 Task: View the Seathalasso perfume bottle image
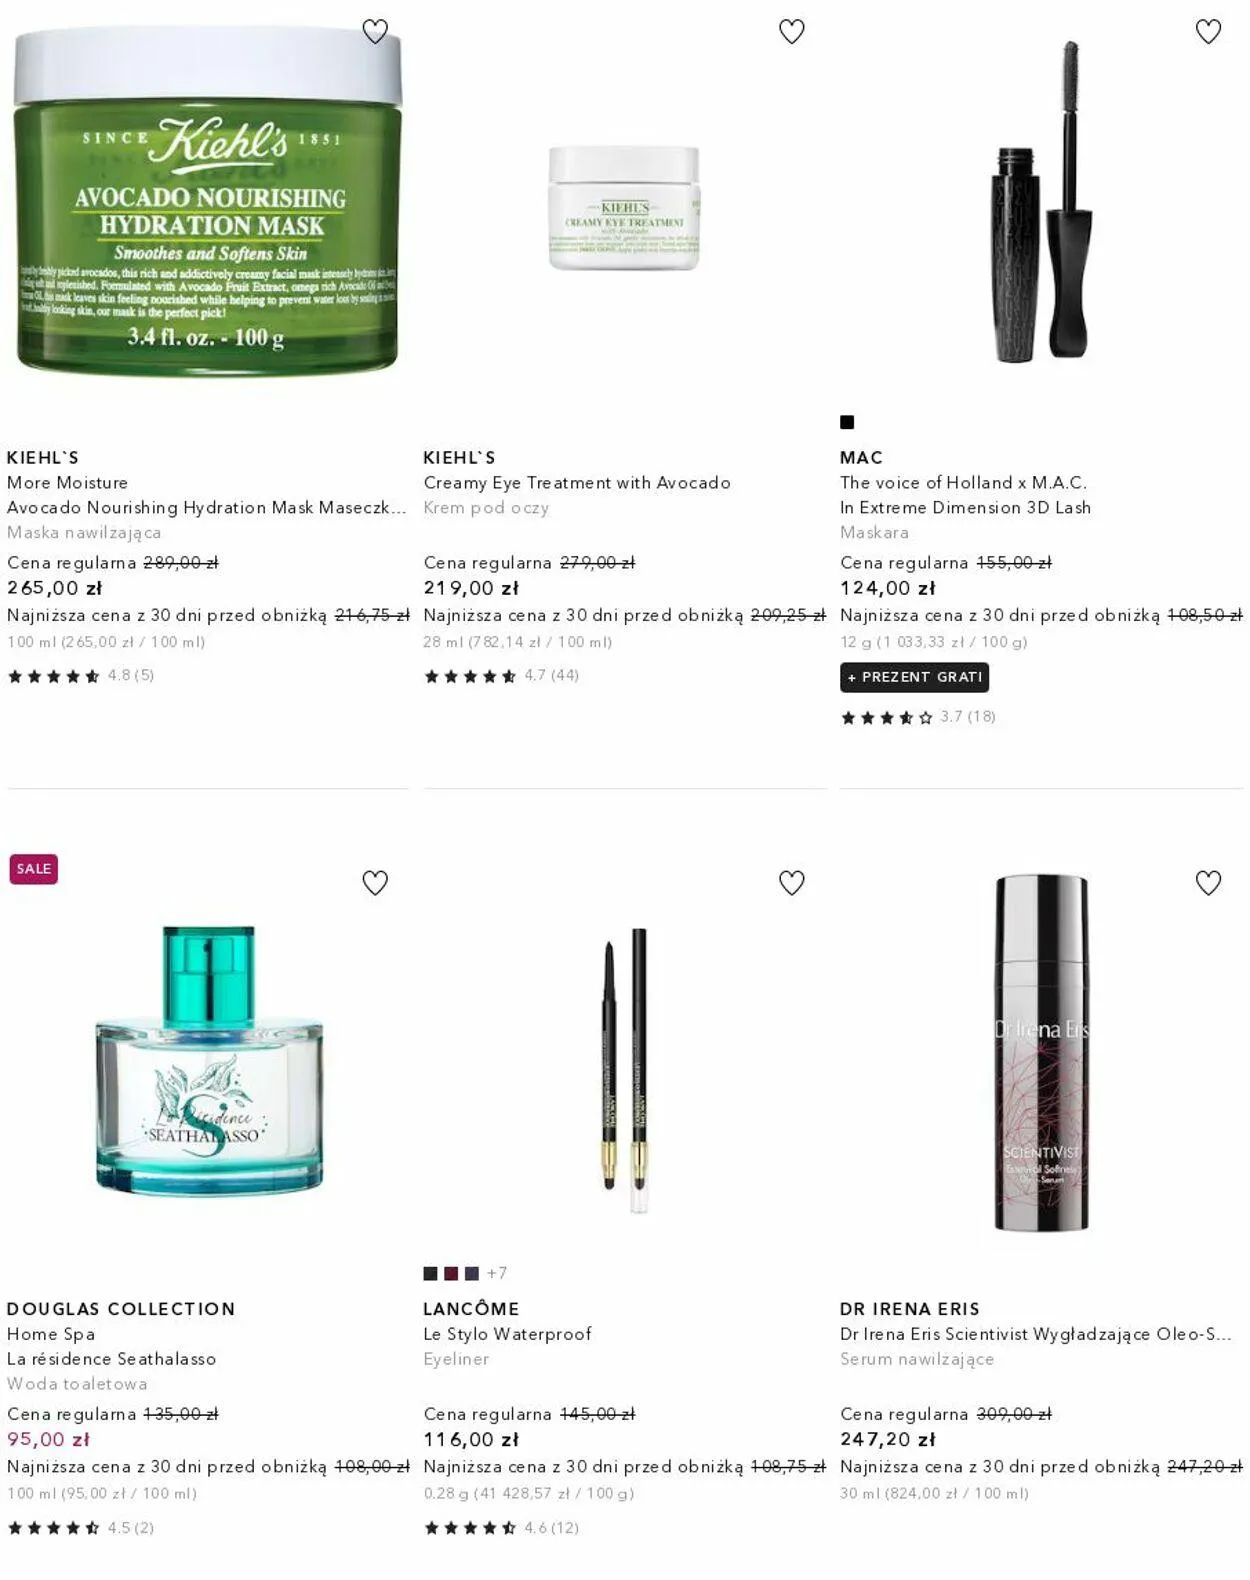209,1060
